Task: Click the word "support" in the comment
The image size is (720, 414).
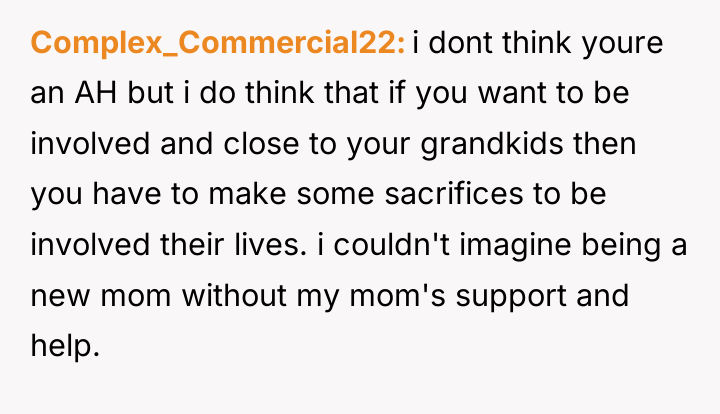Action: 511,297
